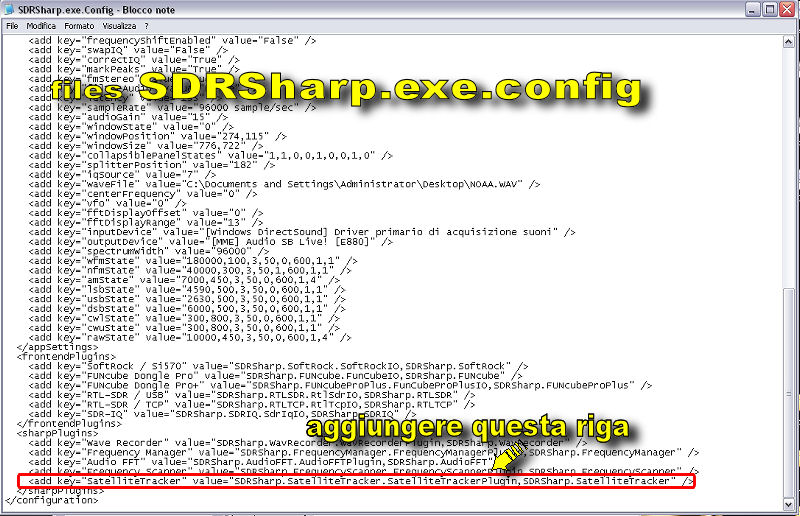Click the "usbState" line
800x516 pixels.
pos(187,299)
